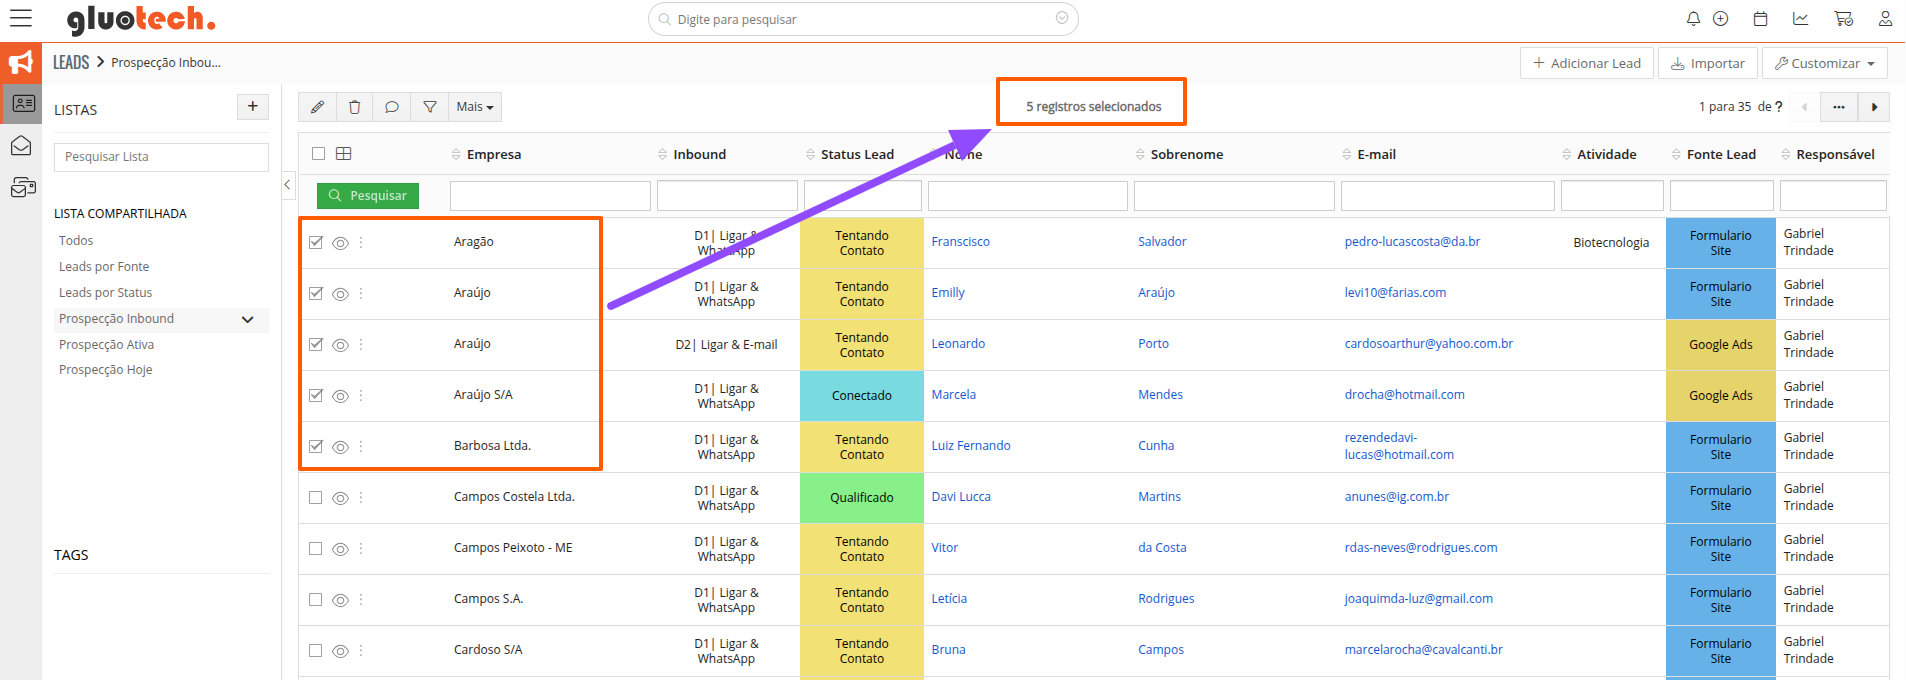The width and height of the screenshot is (1906, 680).
Task: Toggle the select-all checkbox in header
Action: tap(318, 154)
